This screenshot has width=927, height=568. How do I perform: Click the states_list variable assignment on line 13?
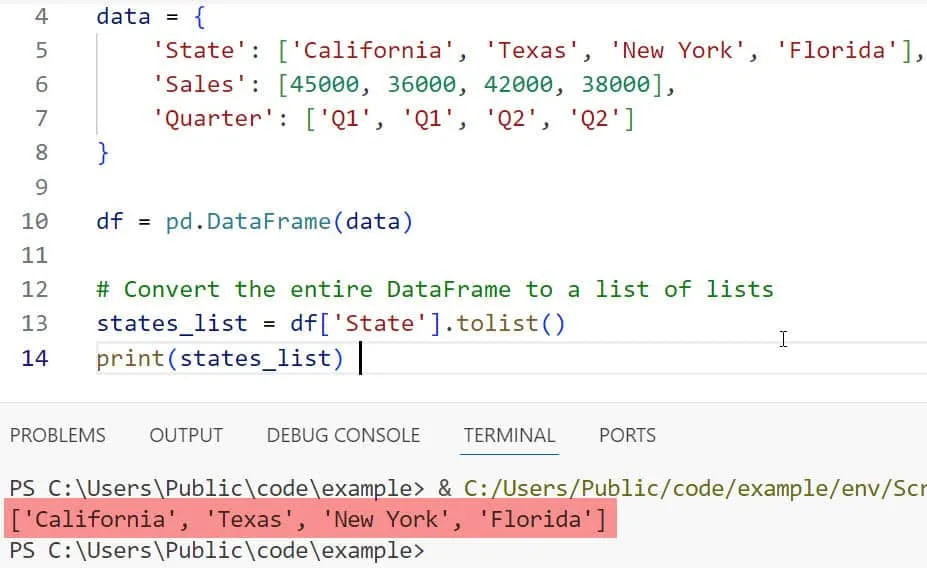tap(171, 323)
